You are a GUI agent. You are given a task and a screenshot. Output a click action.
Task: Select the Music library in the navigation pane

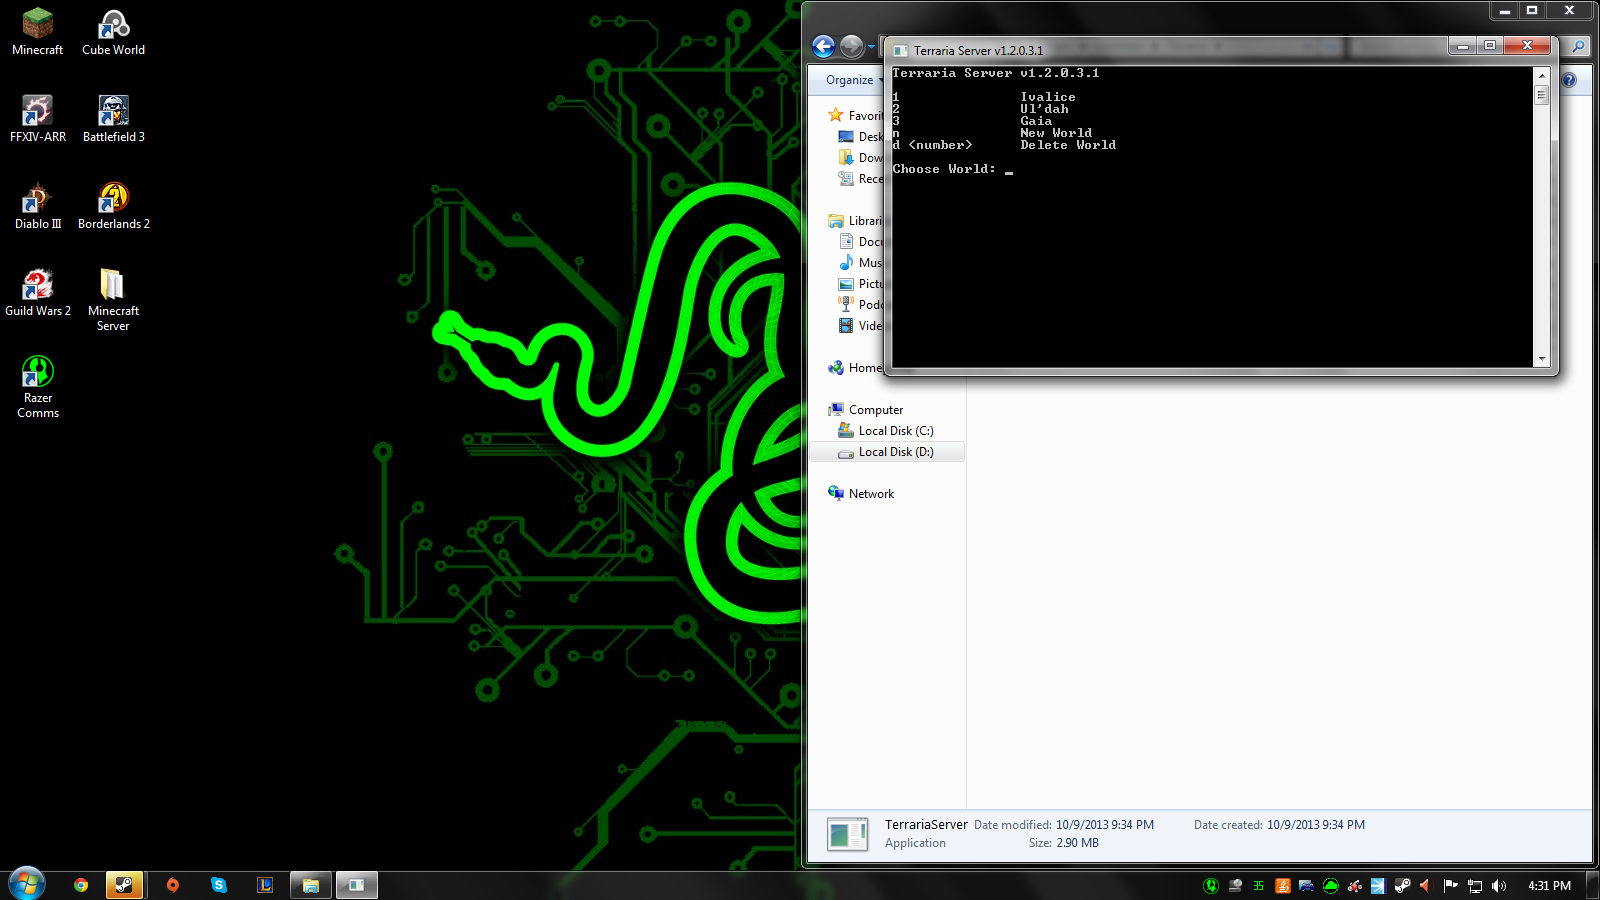tap(861, 263)
